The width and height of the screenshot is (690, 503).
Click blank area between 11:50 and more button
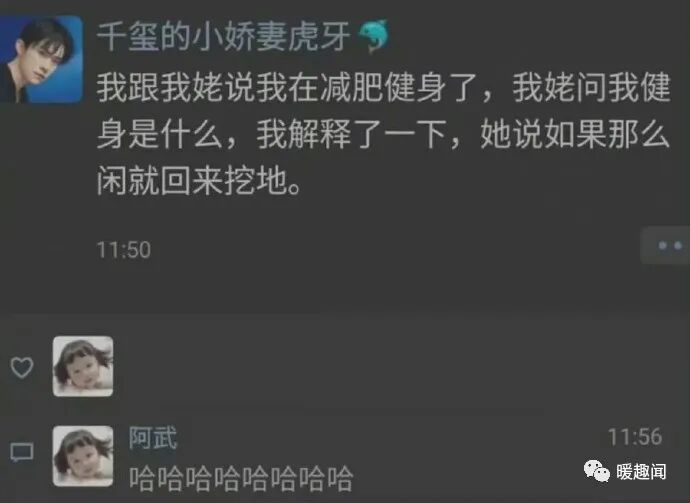point(396,250)
